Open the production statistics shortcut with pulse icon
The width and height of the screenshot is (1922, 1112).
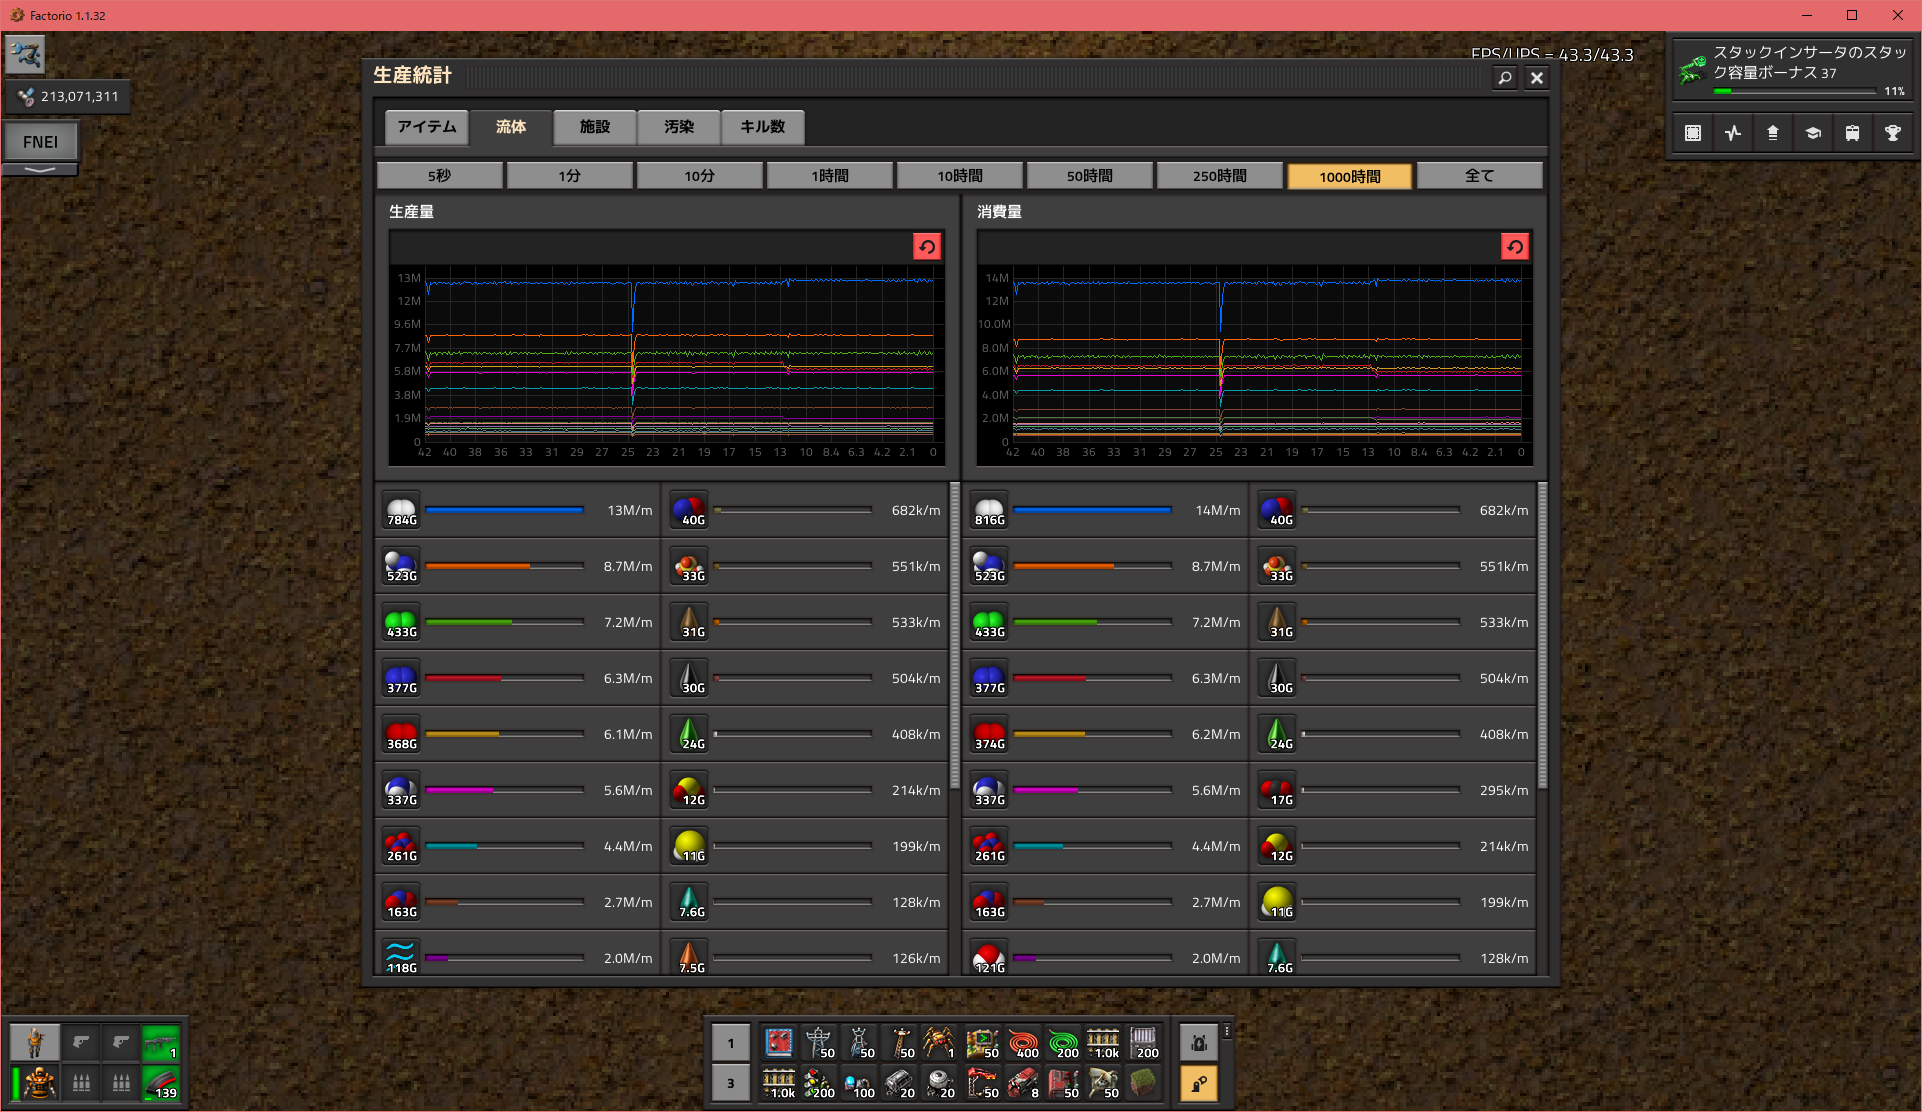coord(1733,133)
